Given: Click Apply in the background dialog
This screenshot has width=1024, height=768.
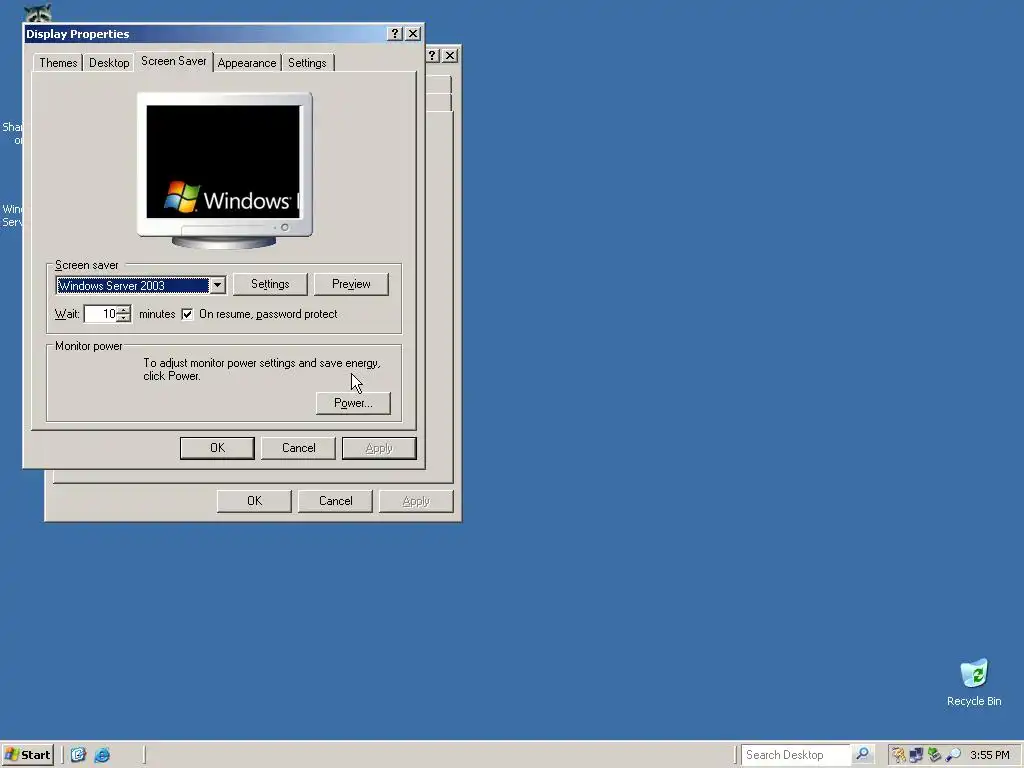Looking at the screenshot, I should pos(416,501).
